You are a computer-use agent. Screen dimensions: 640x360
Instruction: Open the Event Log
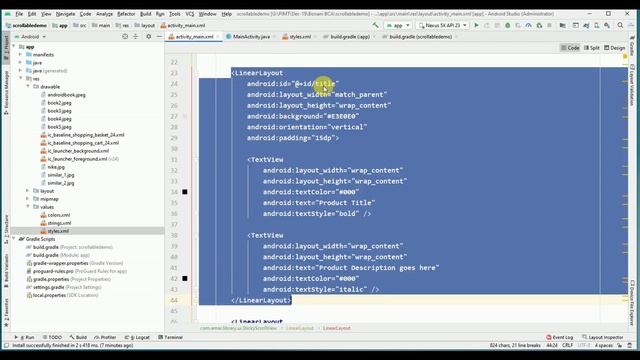click(x=560, y=337)
